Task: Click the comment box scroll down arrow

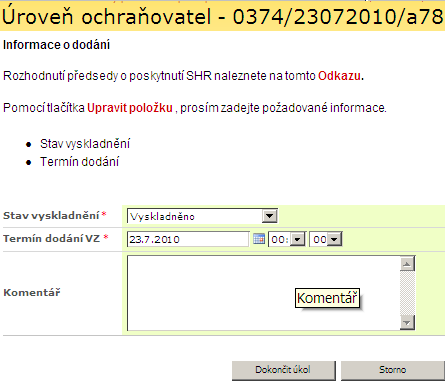Action: pyautogui.click(x=407, y=322)
